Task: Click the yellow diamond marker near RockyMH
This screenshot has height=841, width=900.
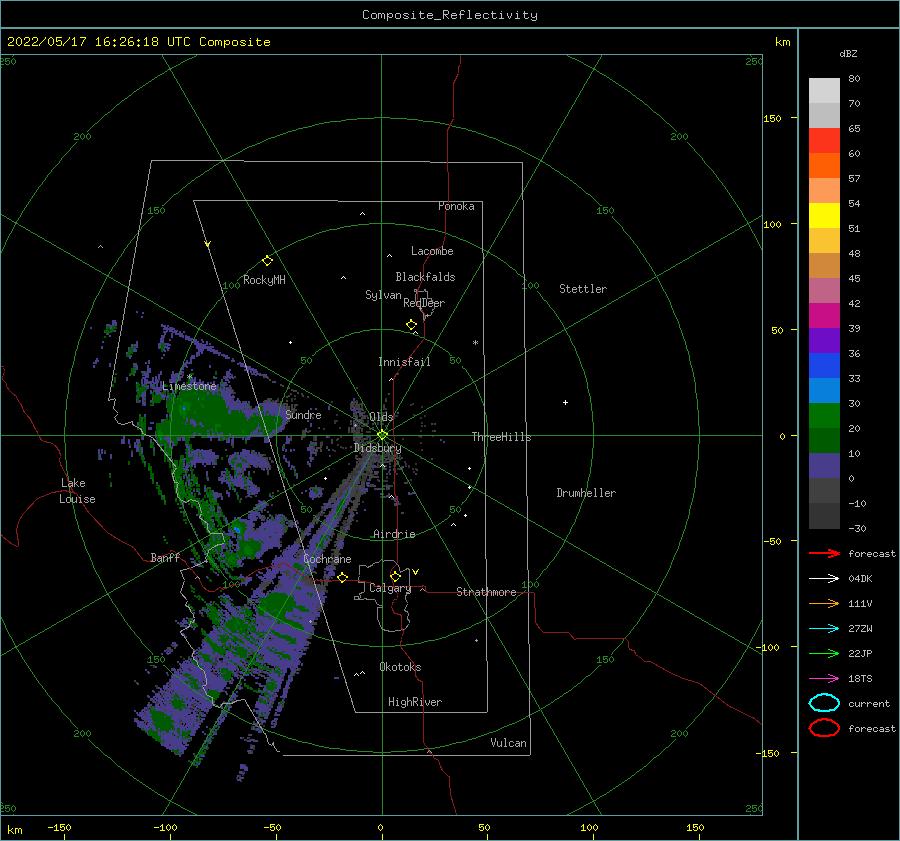Action: [267, 261]
